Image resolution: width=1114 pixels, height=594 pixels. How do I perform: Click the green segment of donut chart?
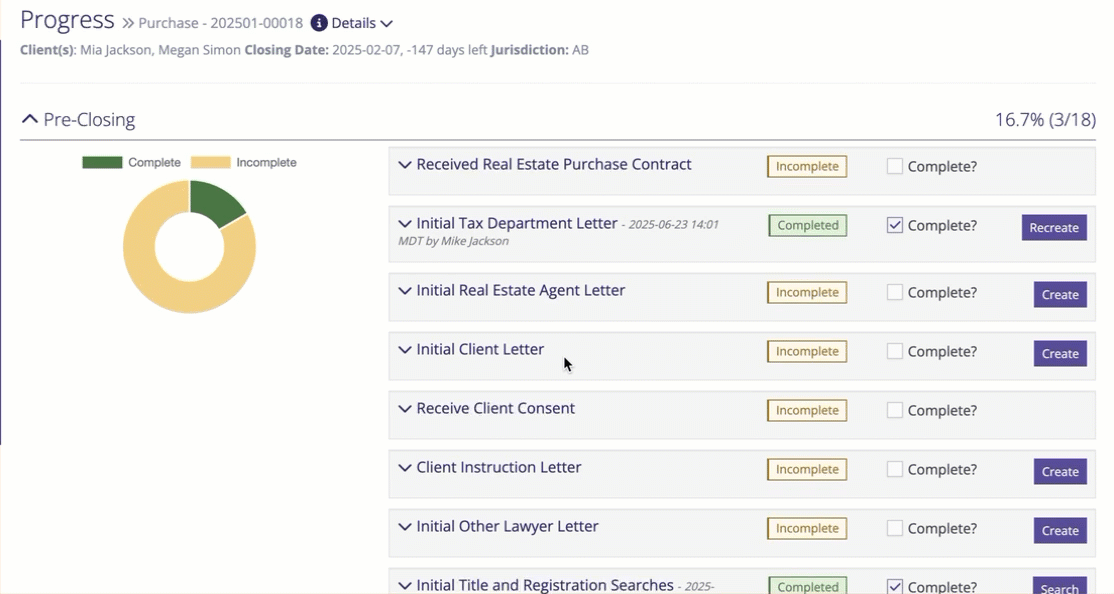tap(214, 201)
